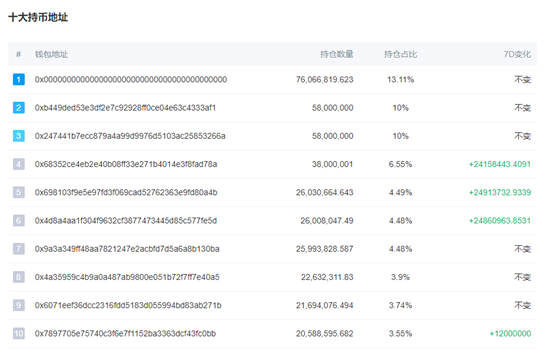The height and width of the screenshot is (364, 553).
Task: Open wallet address starting 0x7897705e7574
Action: [125, 334]
